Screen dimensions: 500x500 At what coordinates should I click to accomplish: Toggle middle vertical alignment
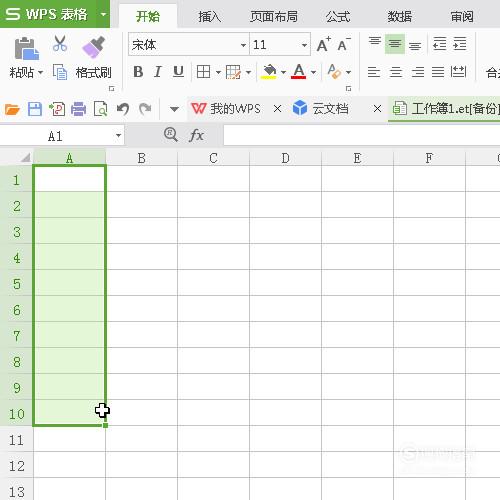tap(395, 44)
